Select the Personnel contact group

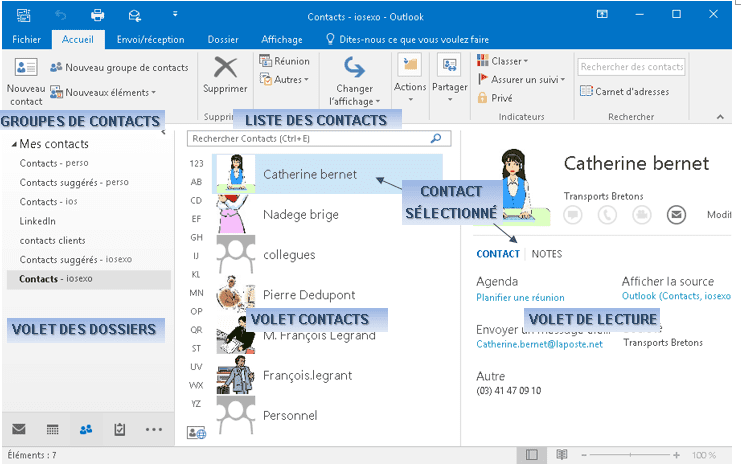click(x=327, y=415)
